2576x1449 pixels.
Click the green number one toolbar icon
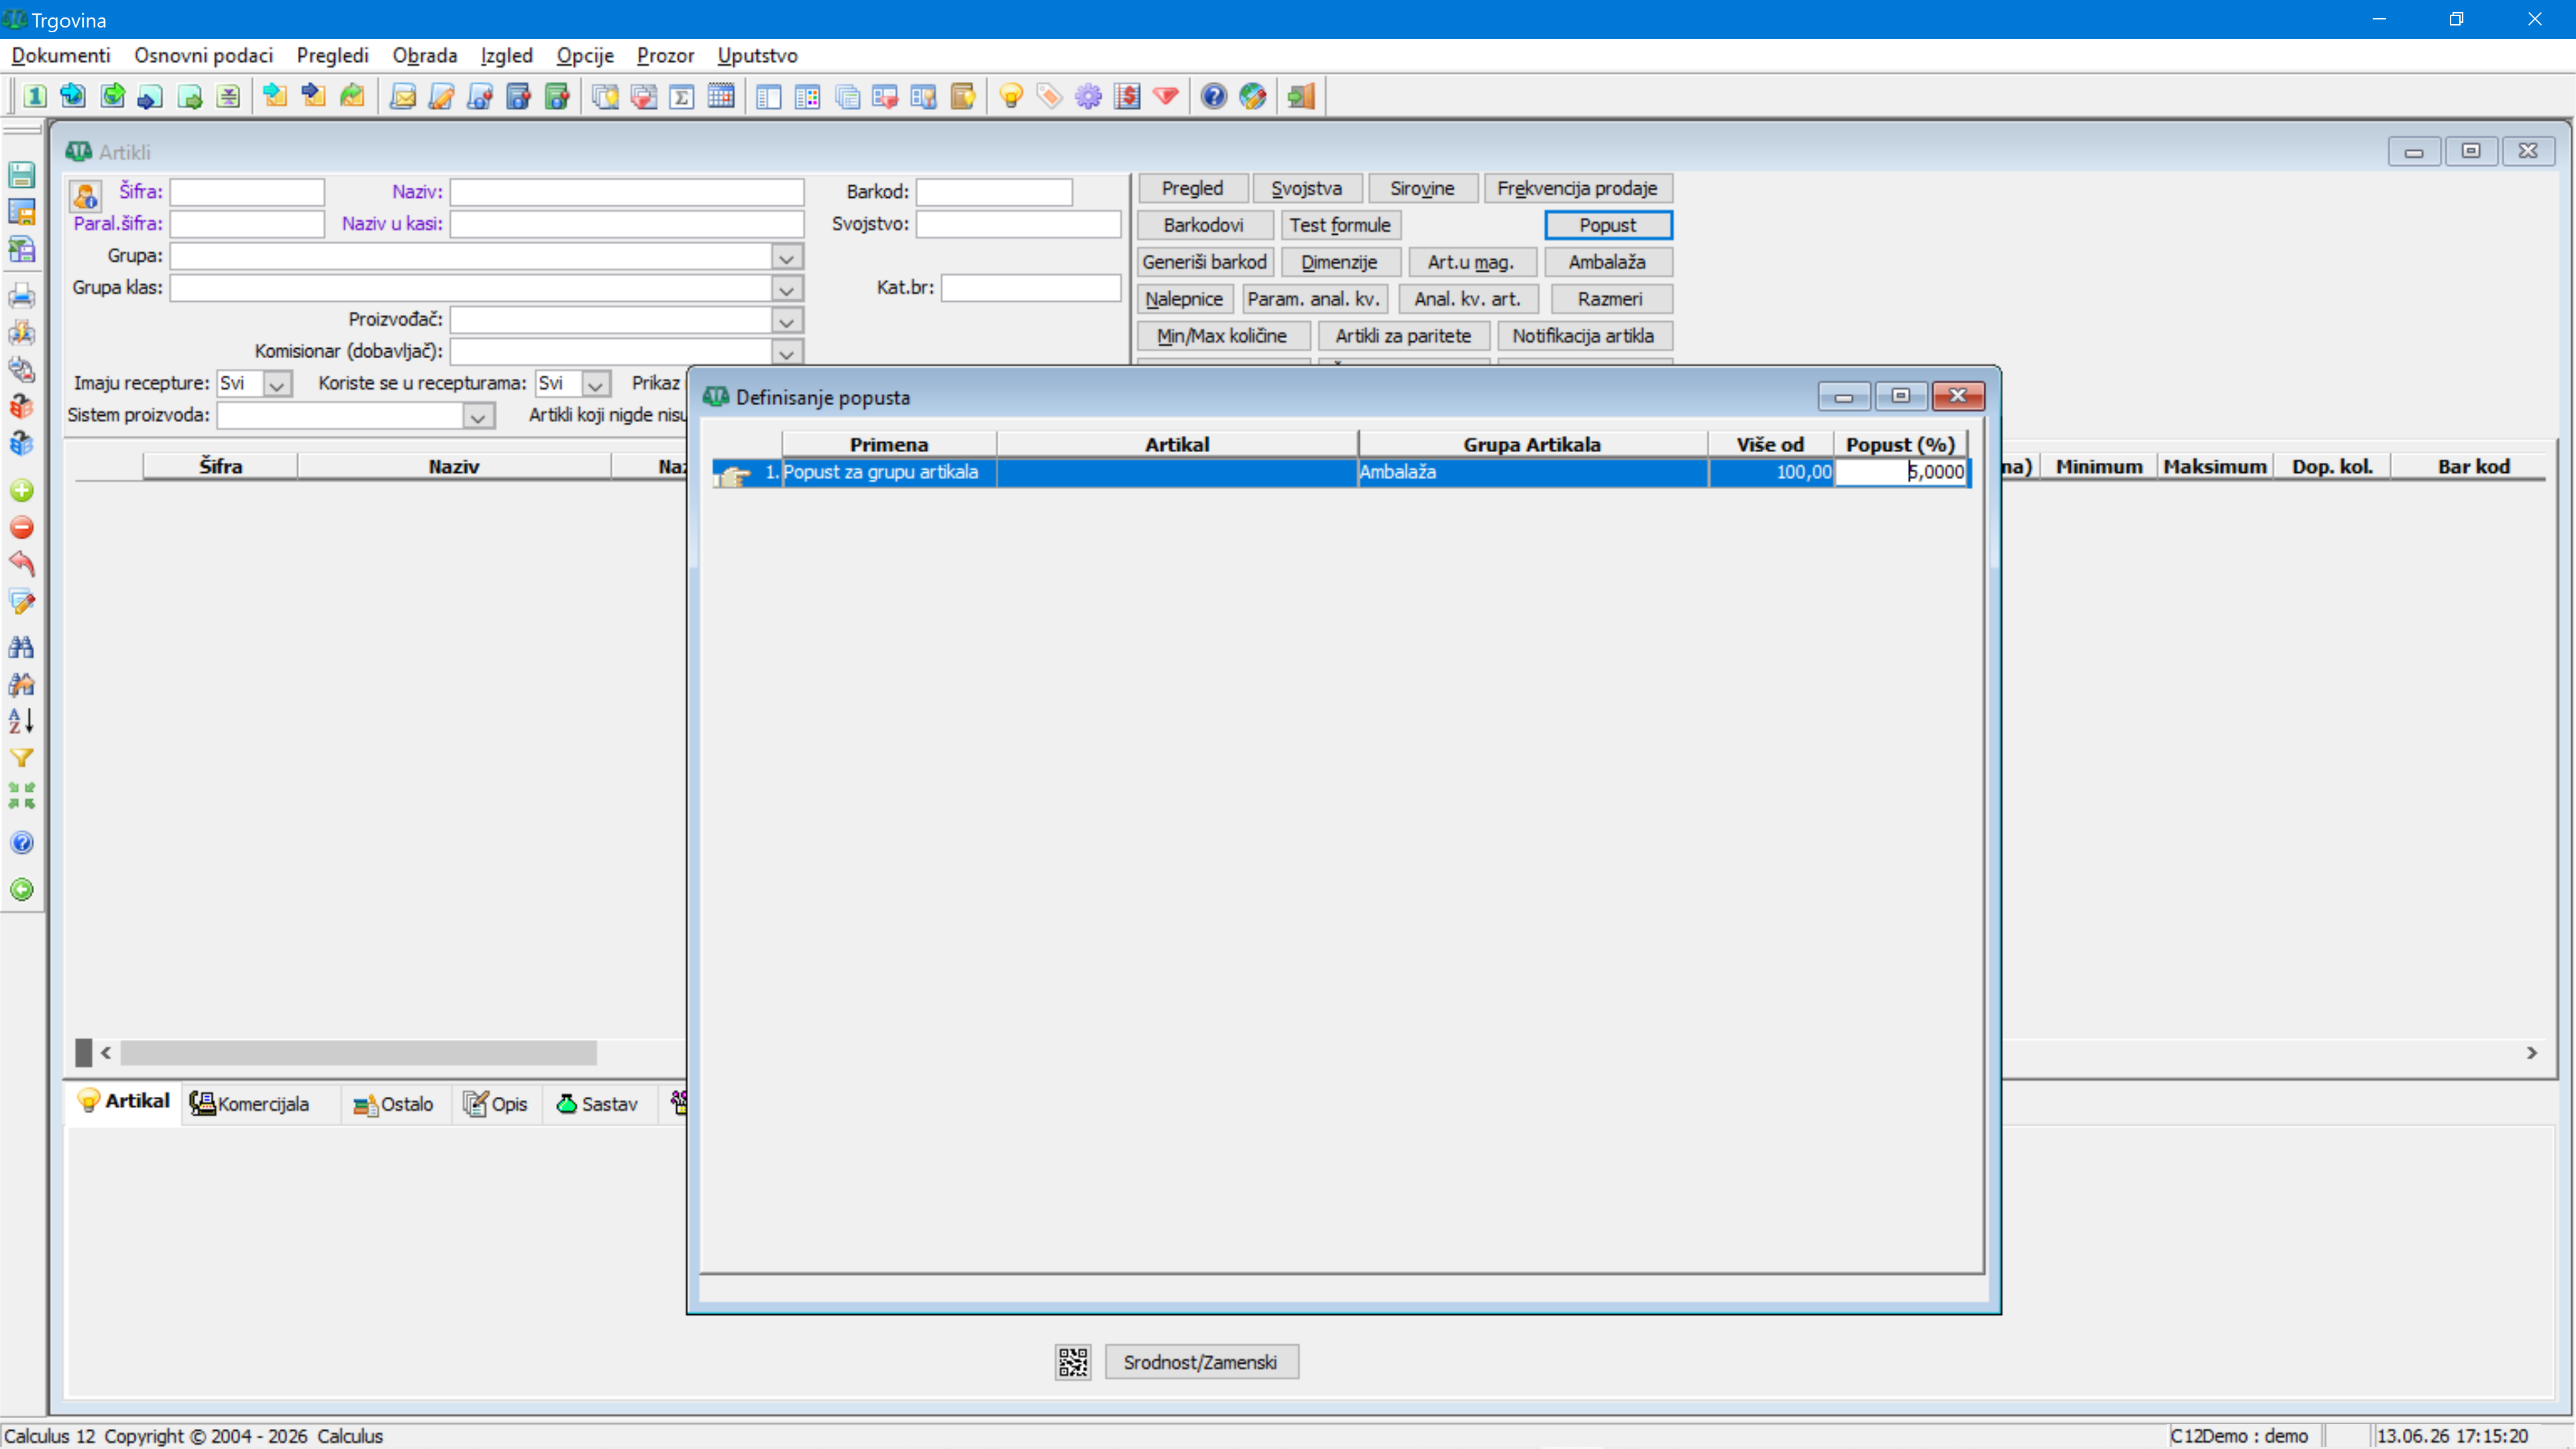[x=35, y=96]
